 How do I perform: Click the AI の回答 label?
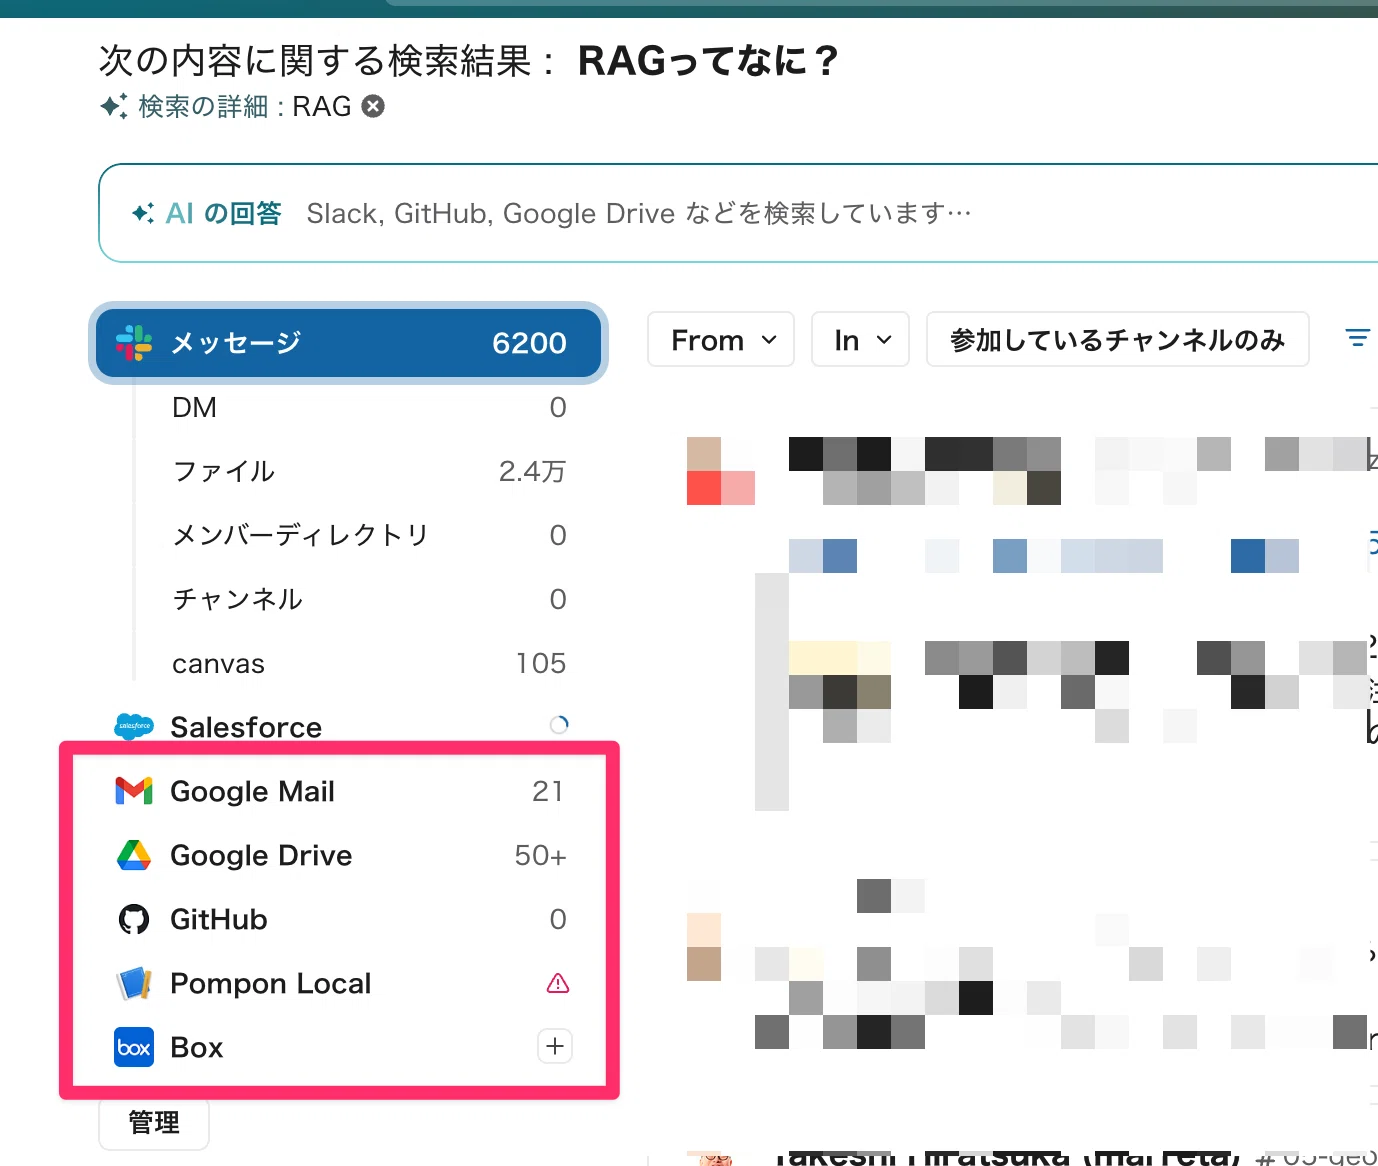click(x=223, y=213)
